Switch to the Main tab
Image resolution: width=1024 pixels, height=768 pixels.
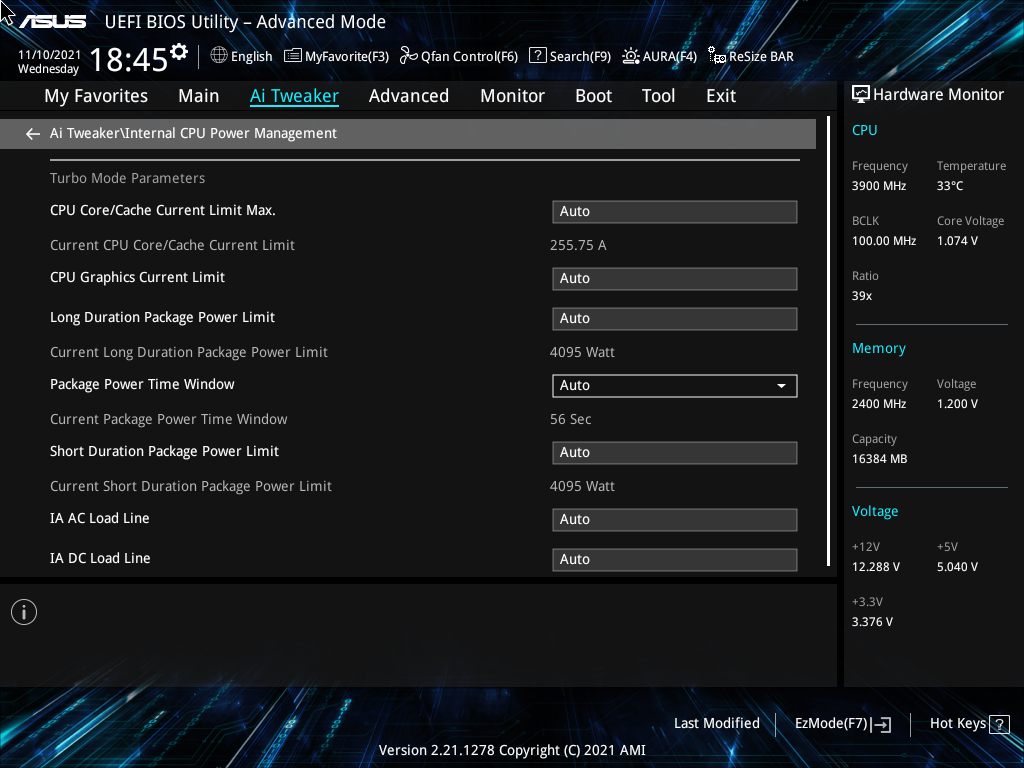[x=199, y=96]
